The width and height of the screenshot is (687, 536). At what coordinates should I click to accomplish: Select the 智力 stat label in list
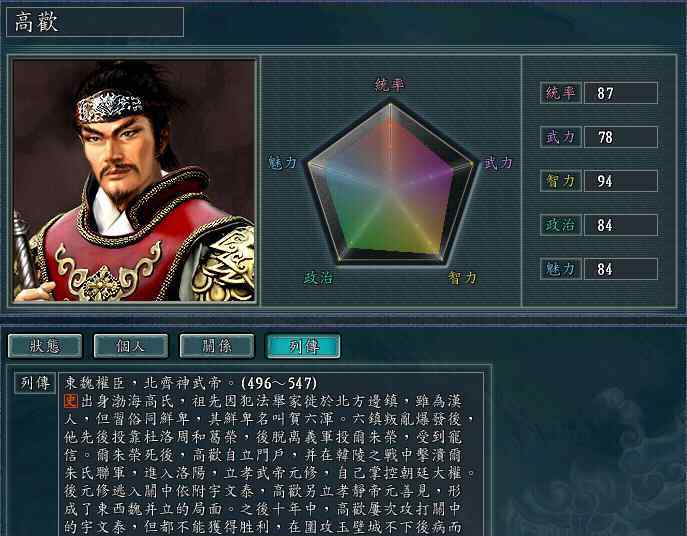click(x=561, y=181)
